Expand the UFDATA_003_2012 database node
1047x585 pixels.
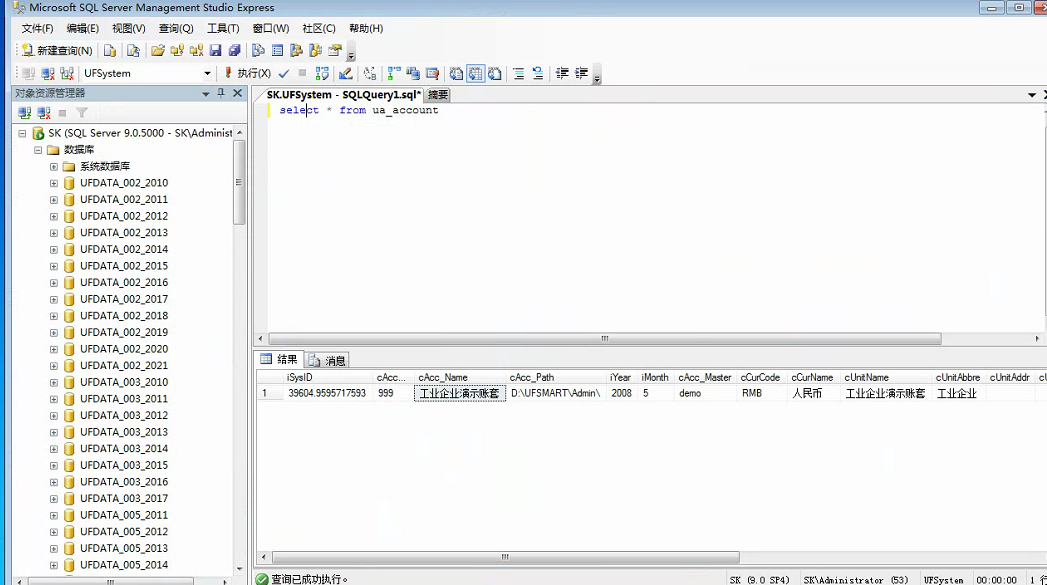pyautogui.click(x=54, y=415)
